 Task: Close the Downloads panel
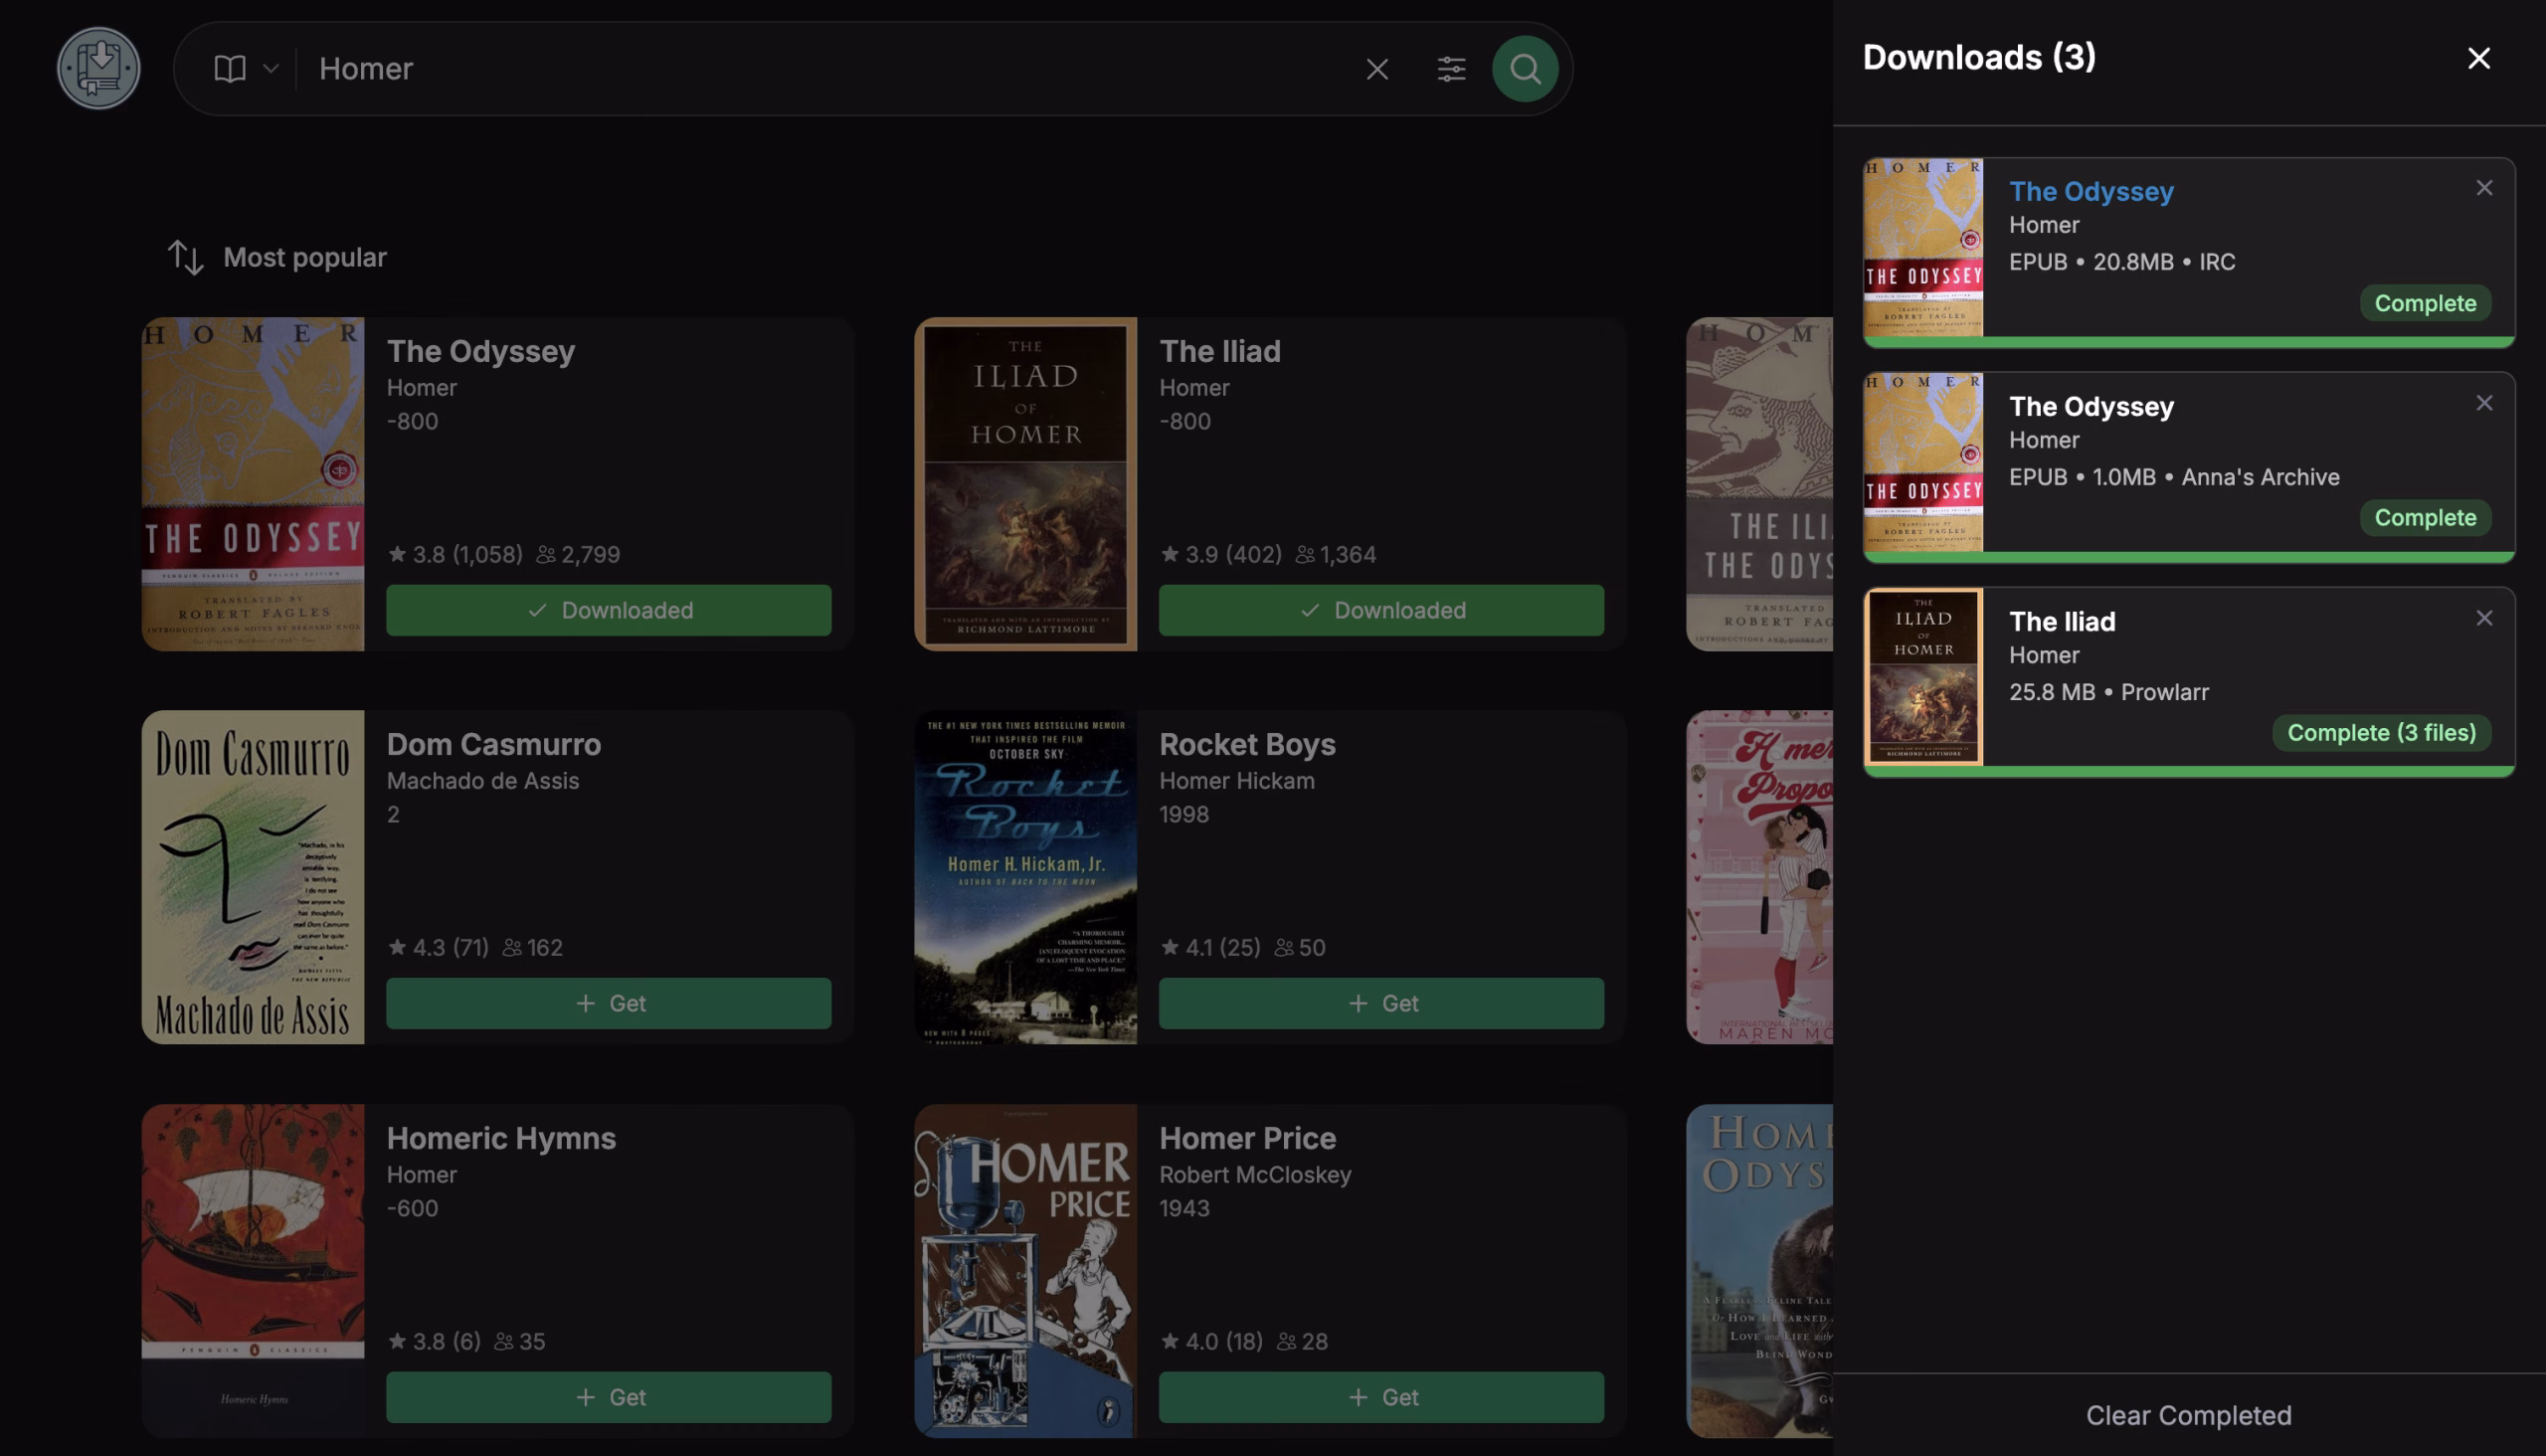2478,58
